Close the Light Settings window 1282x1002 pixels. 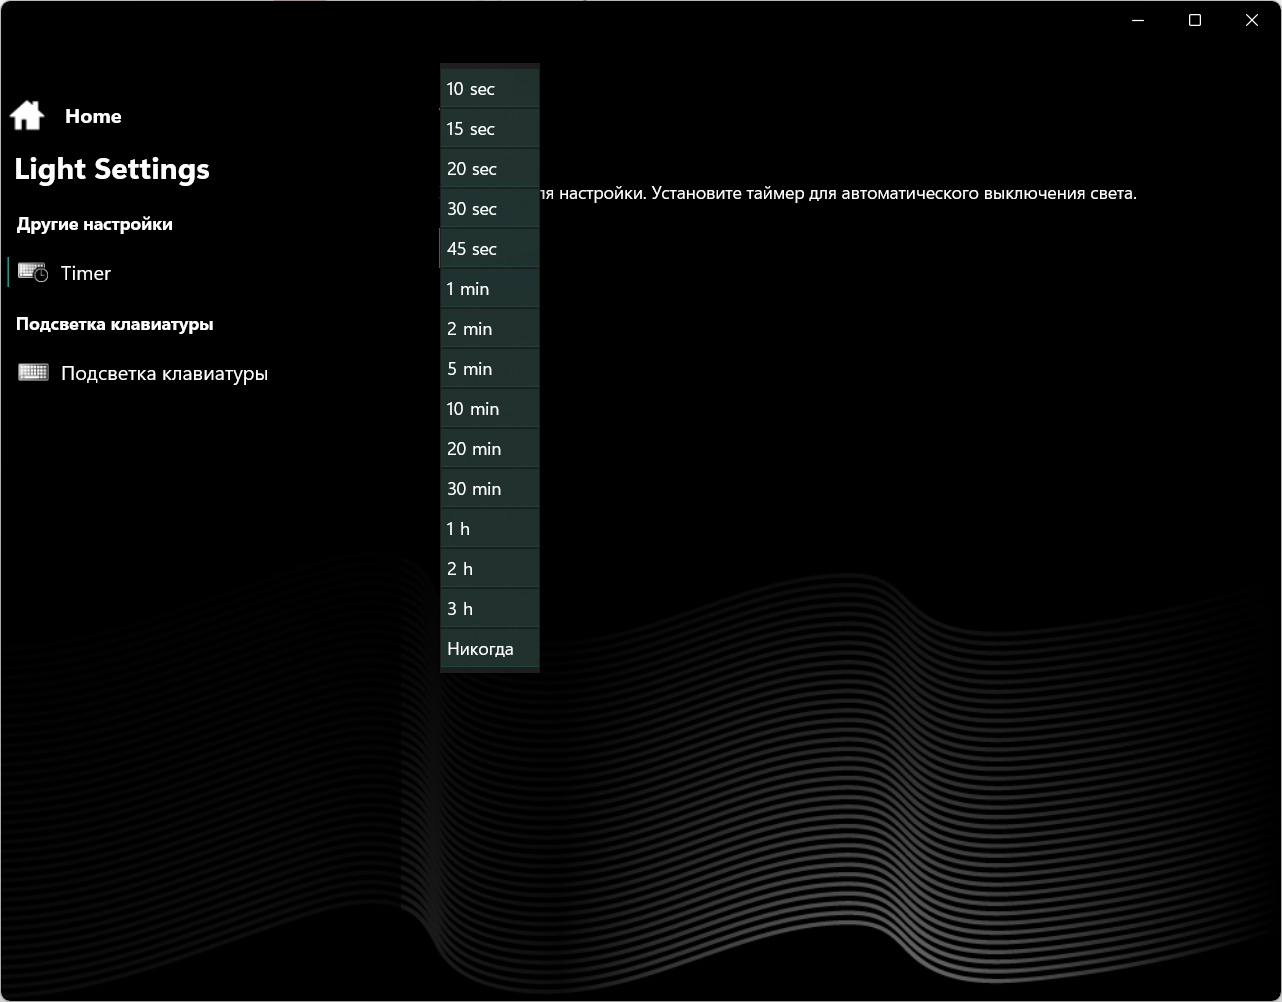point(1252,20)
